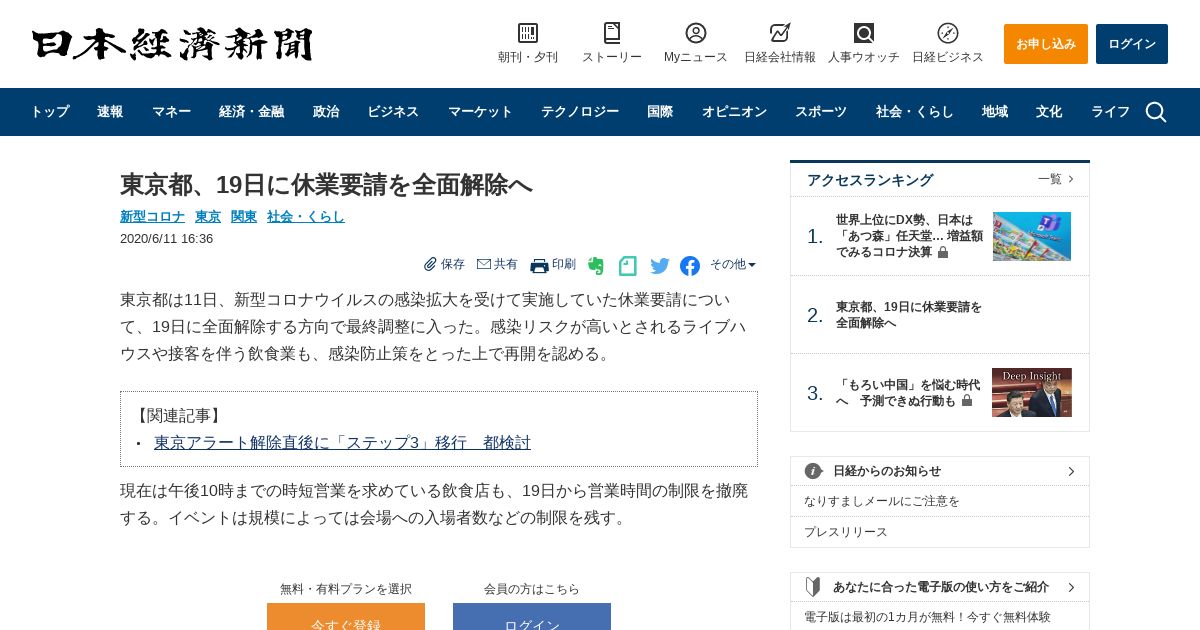Click the ranking 1 thumbnail image
1200x630 pixels.
tap(1032, 236)
